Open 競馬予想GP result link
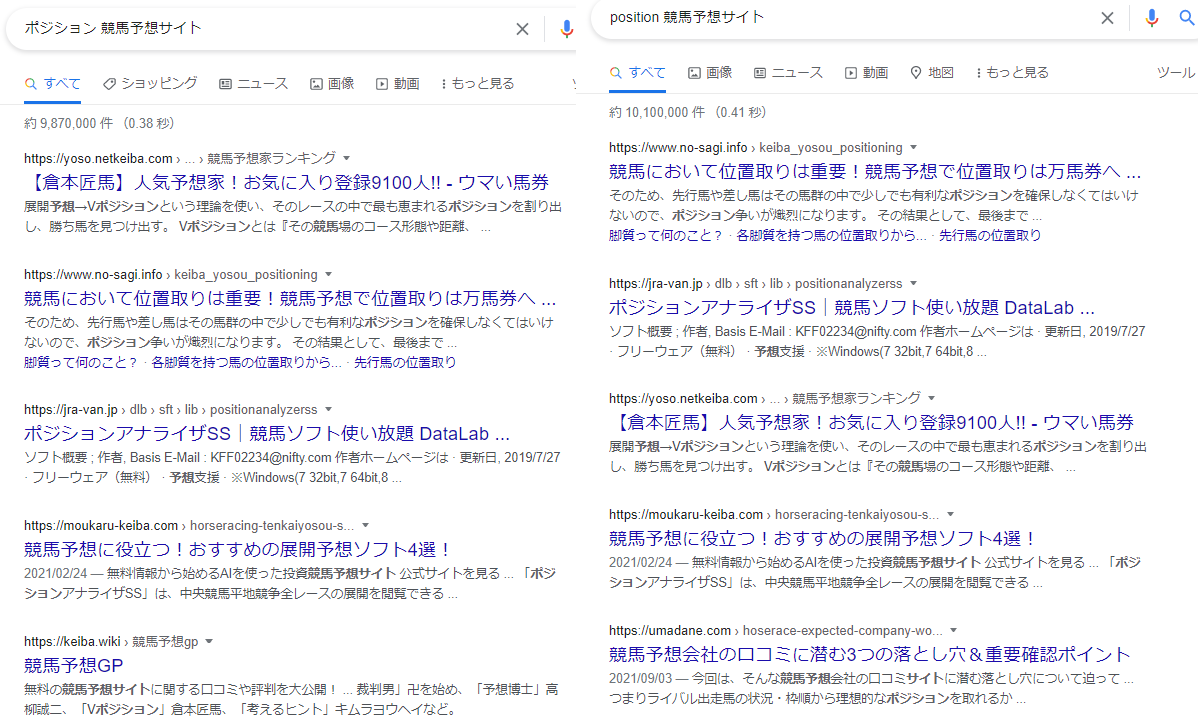This screenshot has width=1198, height=726. pyautogui.click(x=73, y=666)
